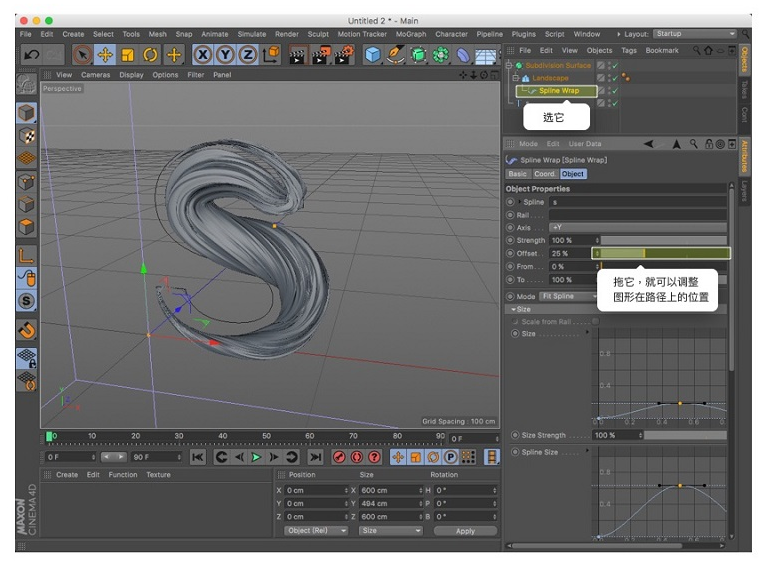
Task: Select the Landscape object in Object Manager
Action: point(550,78)
